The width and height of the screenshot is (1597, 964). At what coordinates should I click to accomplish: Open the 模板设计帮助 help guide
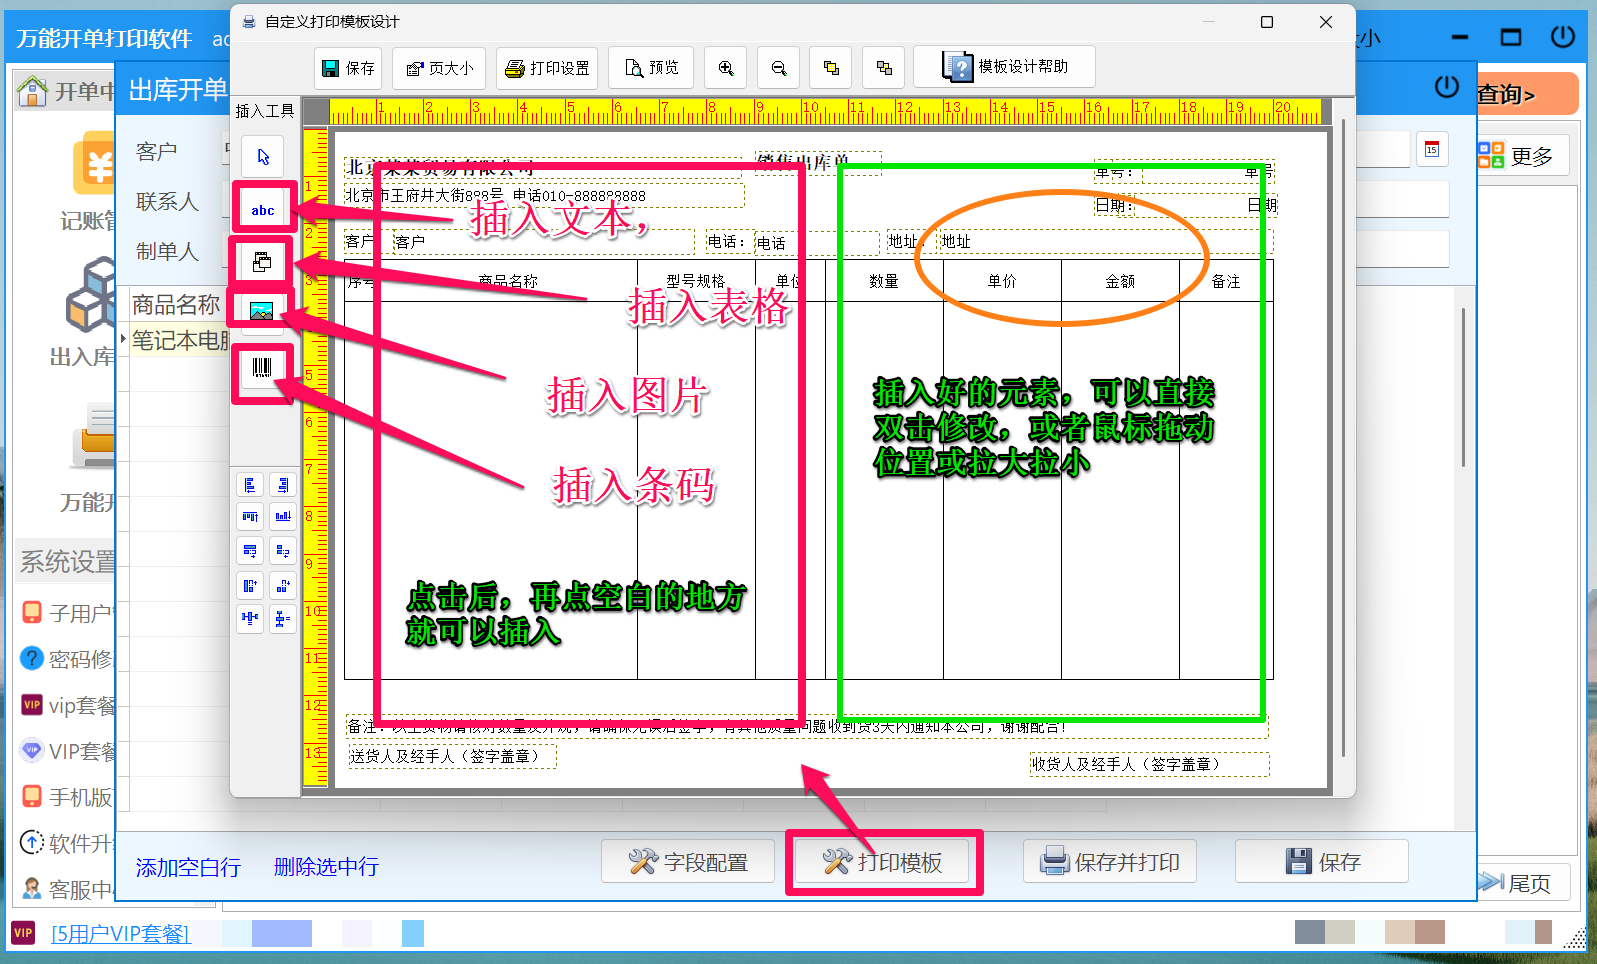coord(1005,67)
